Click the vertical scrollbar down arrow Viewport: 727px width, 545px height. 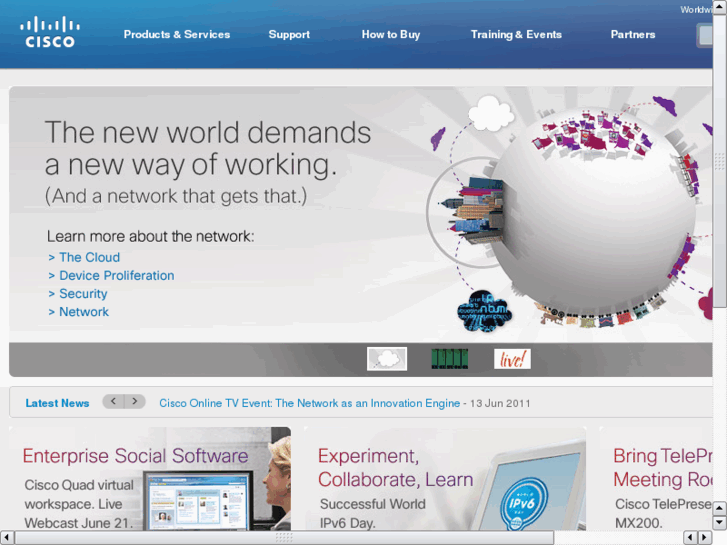pyautogui.click(x=720, y=523)
